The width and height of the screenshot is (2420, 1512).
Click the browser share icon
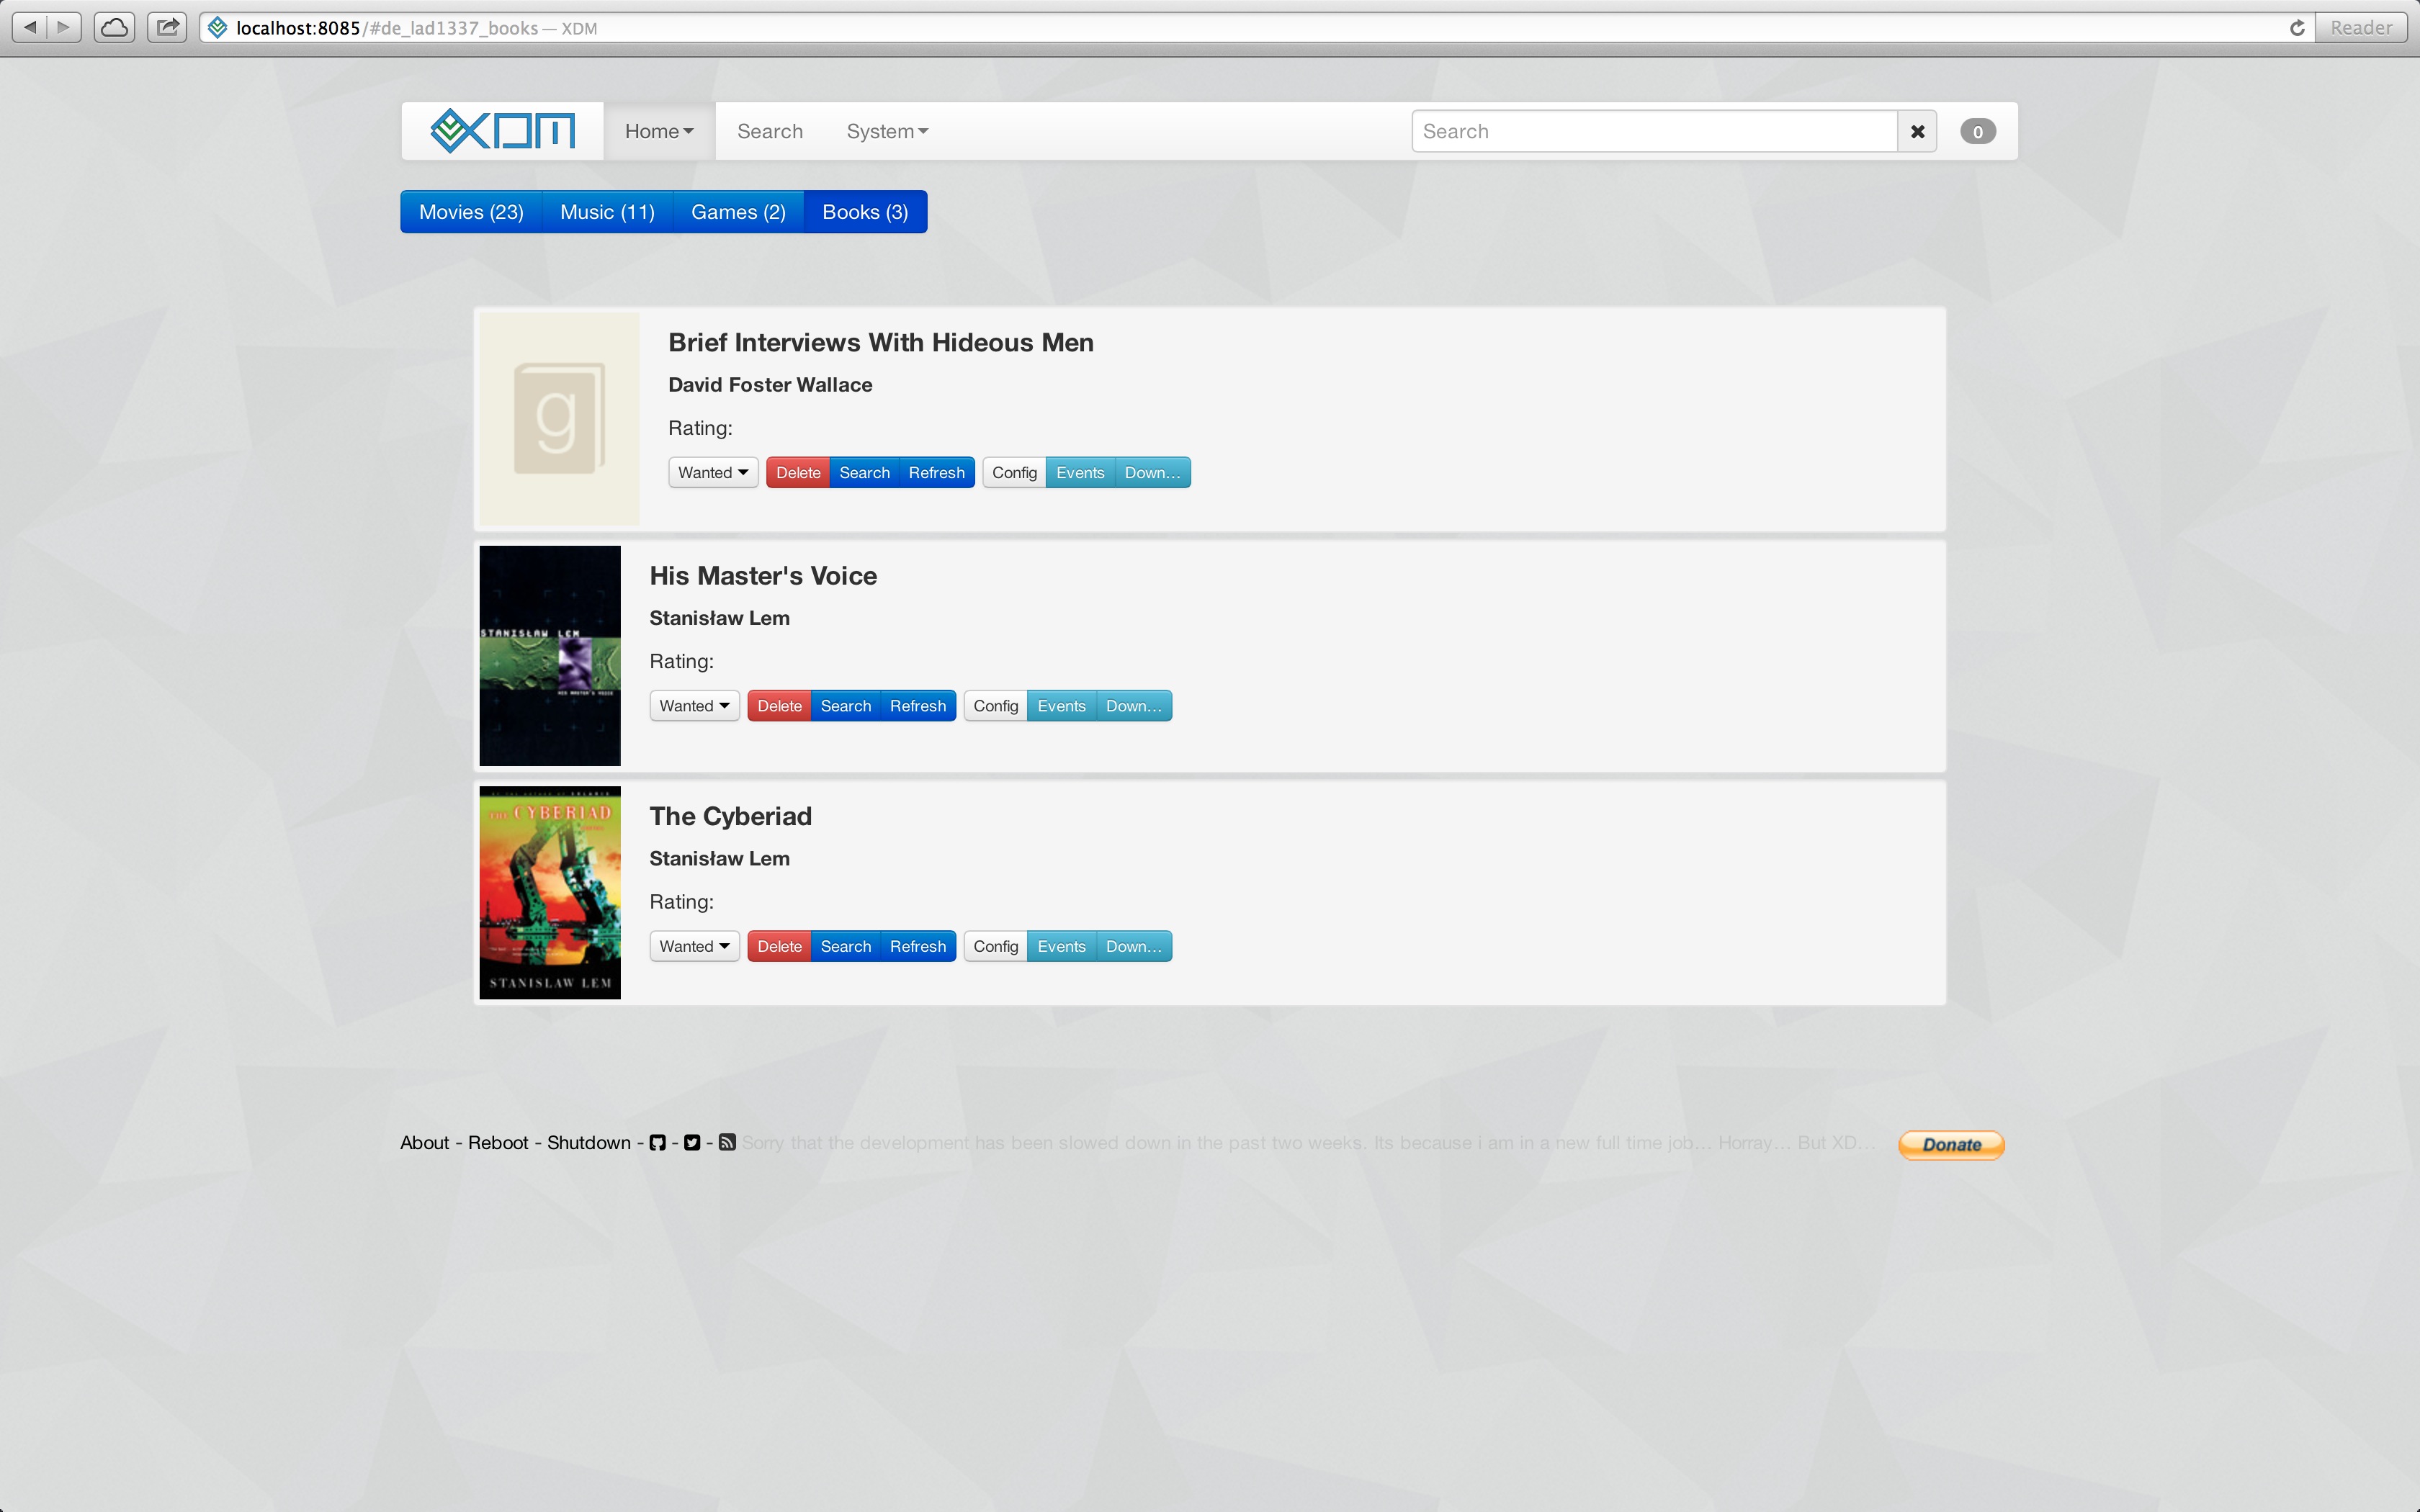tap(167, 27)
